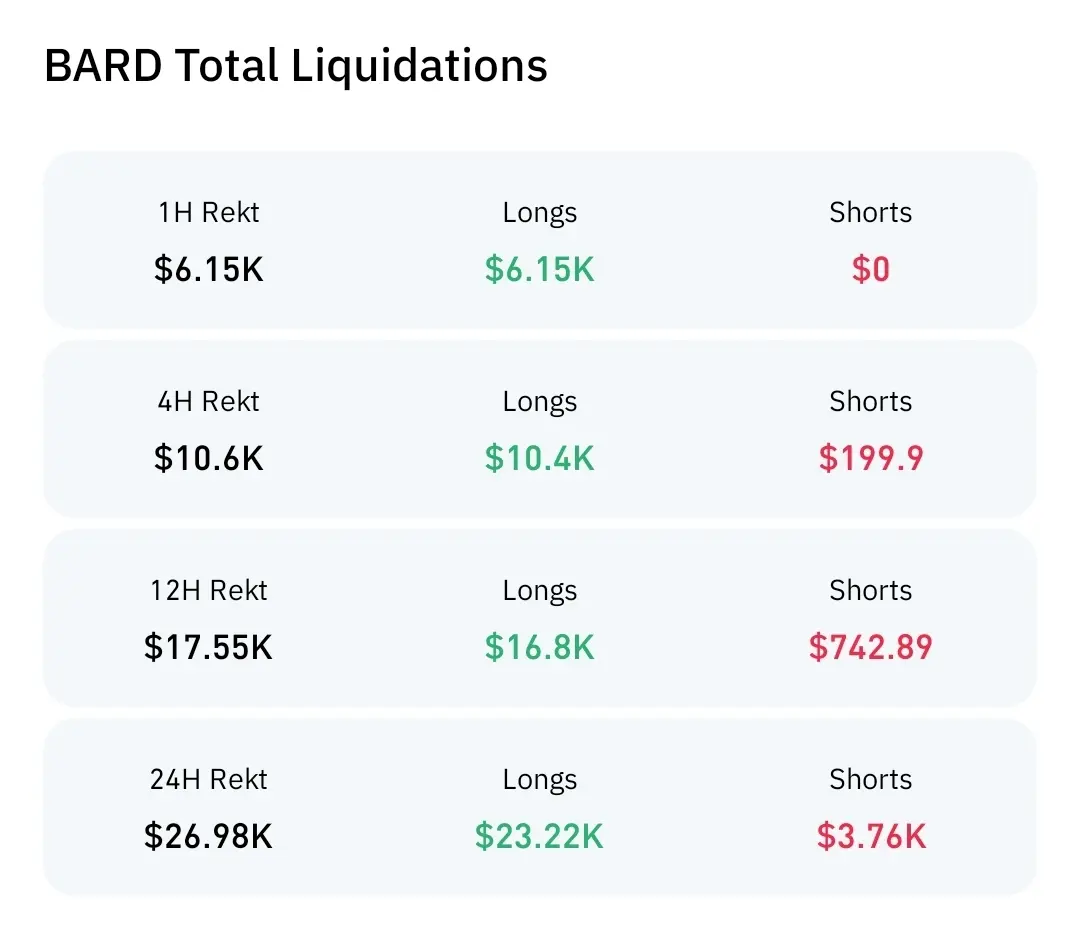The height and width of the screenshot is (933, 1080).
Task: Click the 24H Rekt total $26.98K
Action: pyautogui.click(x=209, y=836)
